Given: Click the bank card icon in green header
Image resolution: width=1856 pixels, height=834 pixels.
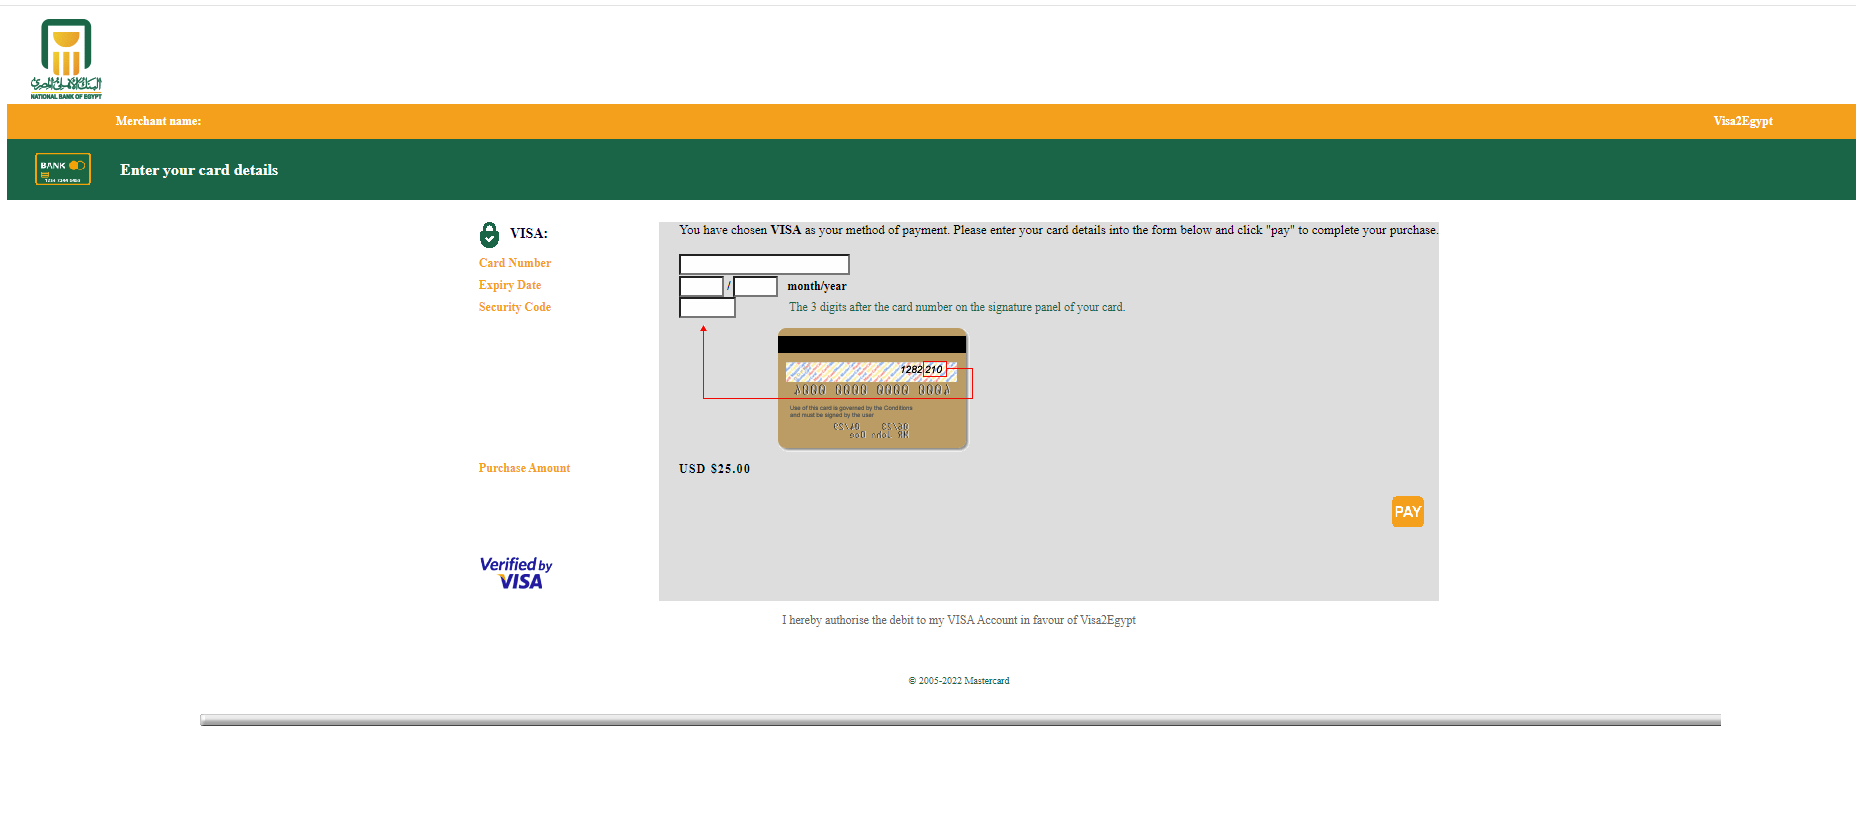Looking at the screenshot, I should (63, 169).
